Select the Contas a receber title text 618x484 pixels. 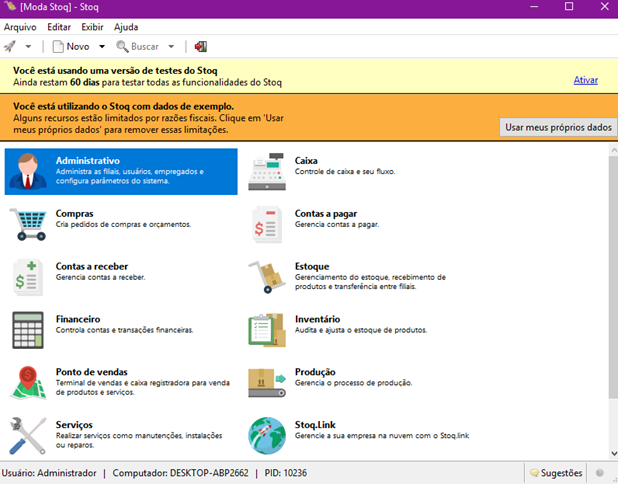(x=92, y=266)
